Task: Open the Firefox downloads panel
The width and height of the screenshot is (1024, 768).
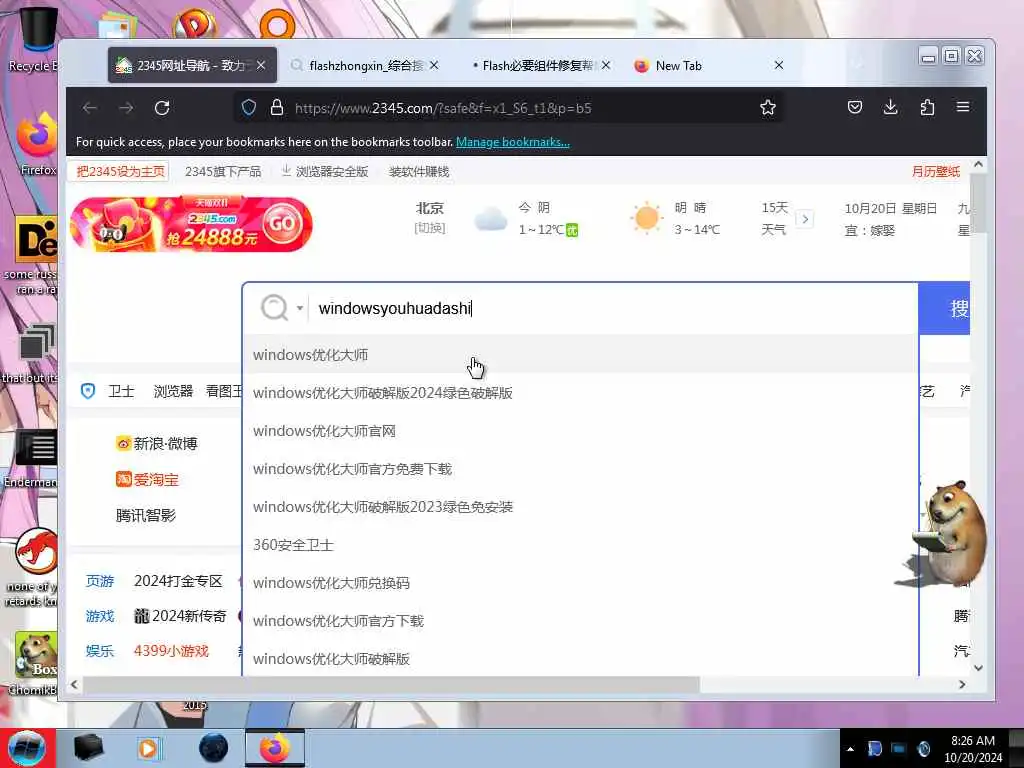Action: pos(890,107)
